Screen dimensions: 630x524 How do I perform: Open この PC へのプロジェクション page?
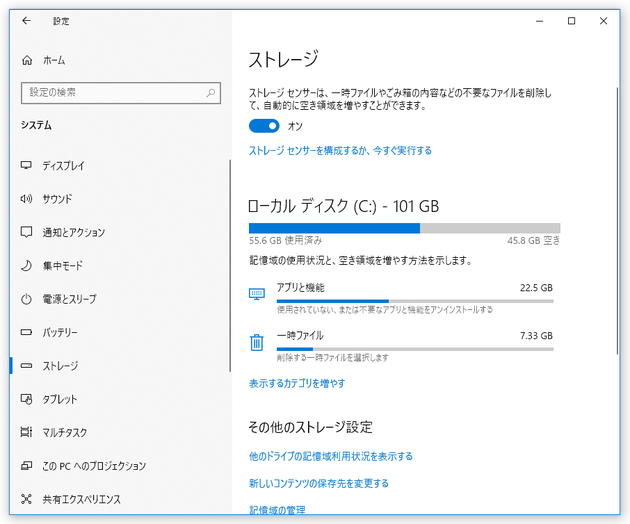120,466
